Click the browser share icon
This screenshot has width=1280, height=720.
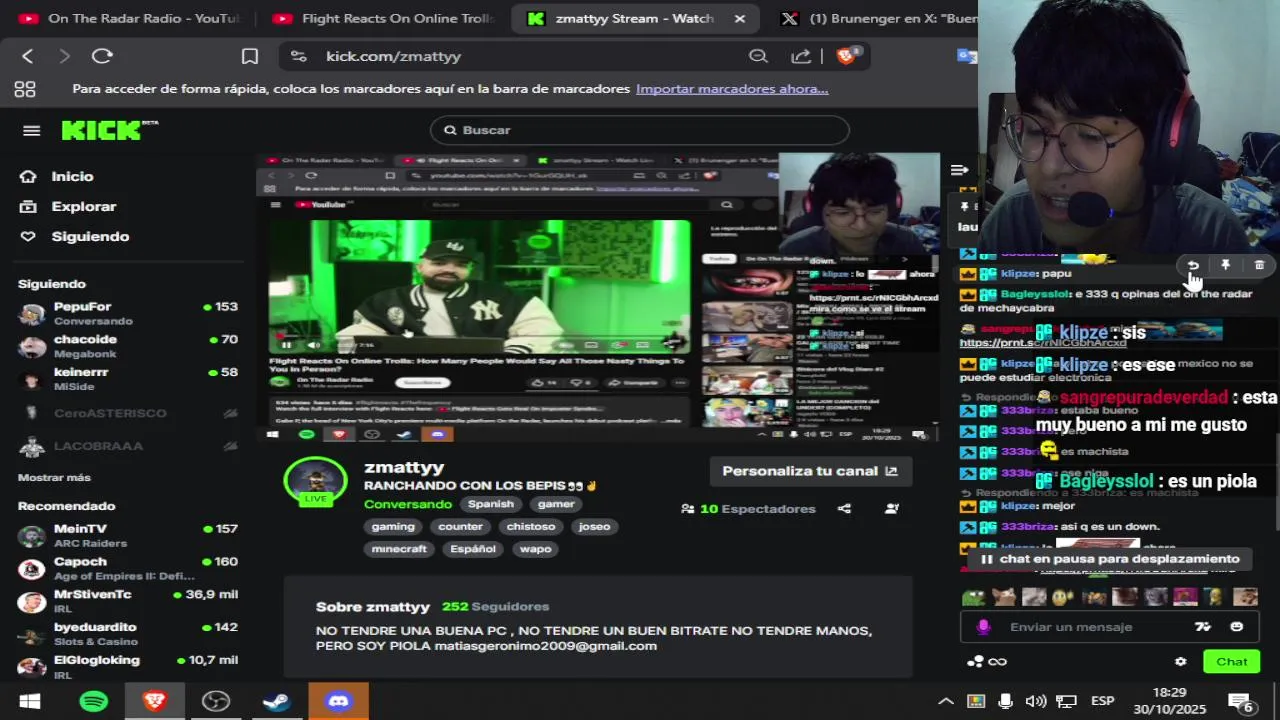[801, 56]
